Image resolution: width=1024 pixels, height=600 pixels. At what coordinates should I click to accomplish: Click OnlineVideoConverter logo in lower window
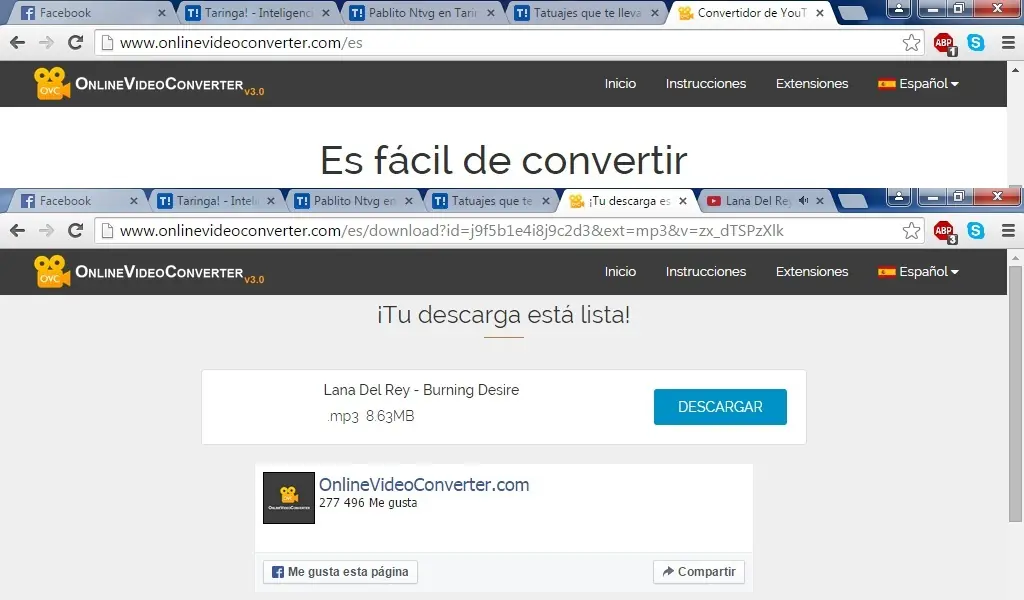(149, 272)
